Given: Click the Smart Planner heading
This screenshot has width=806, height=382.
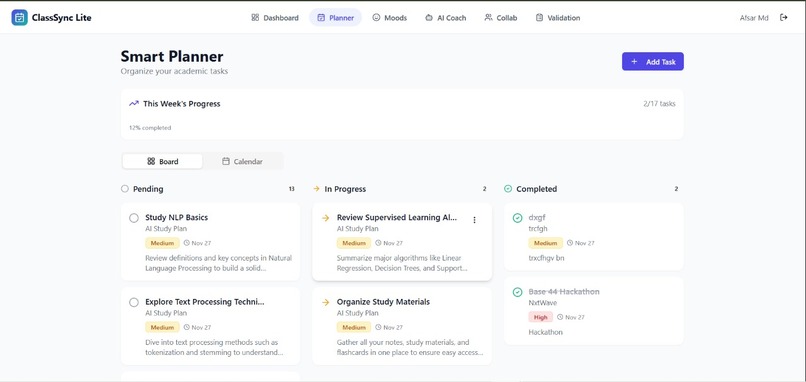Looking at the screenshot, I should (x=172, y=56).
